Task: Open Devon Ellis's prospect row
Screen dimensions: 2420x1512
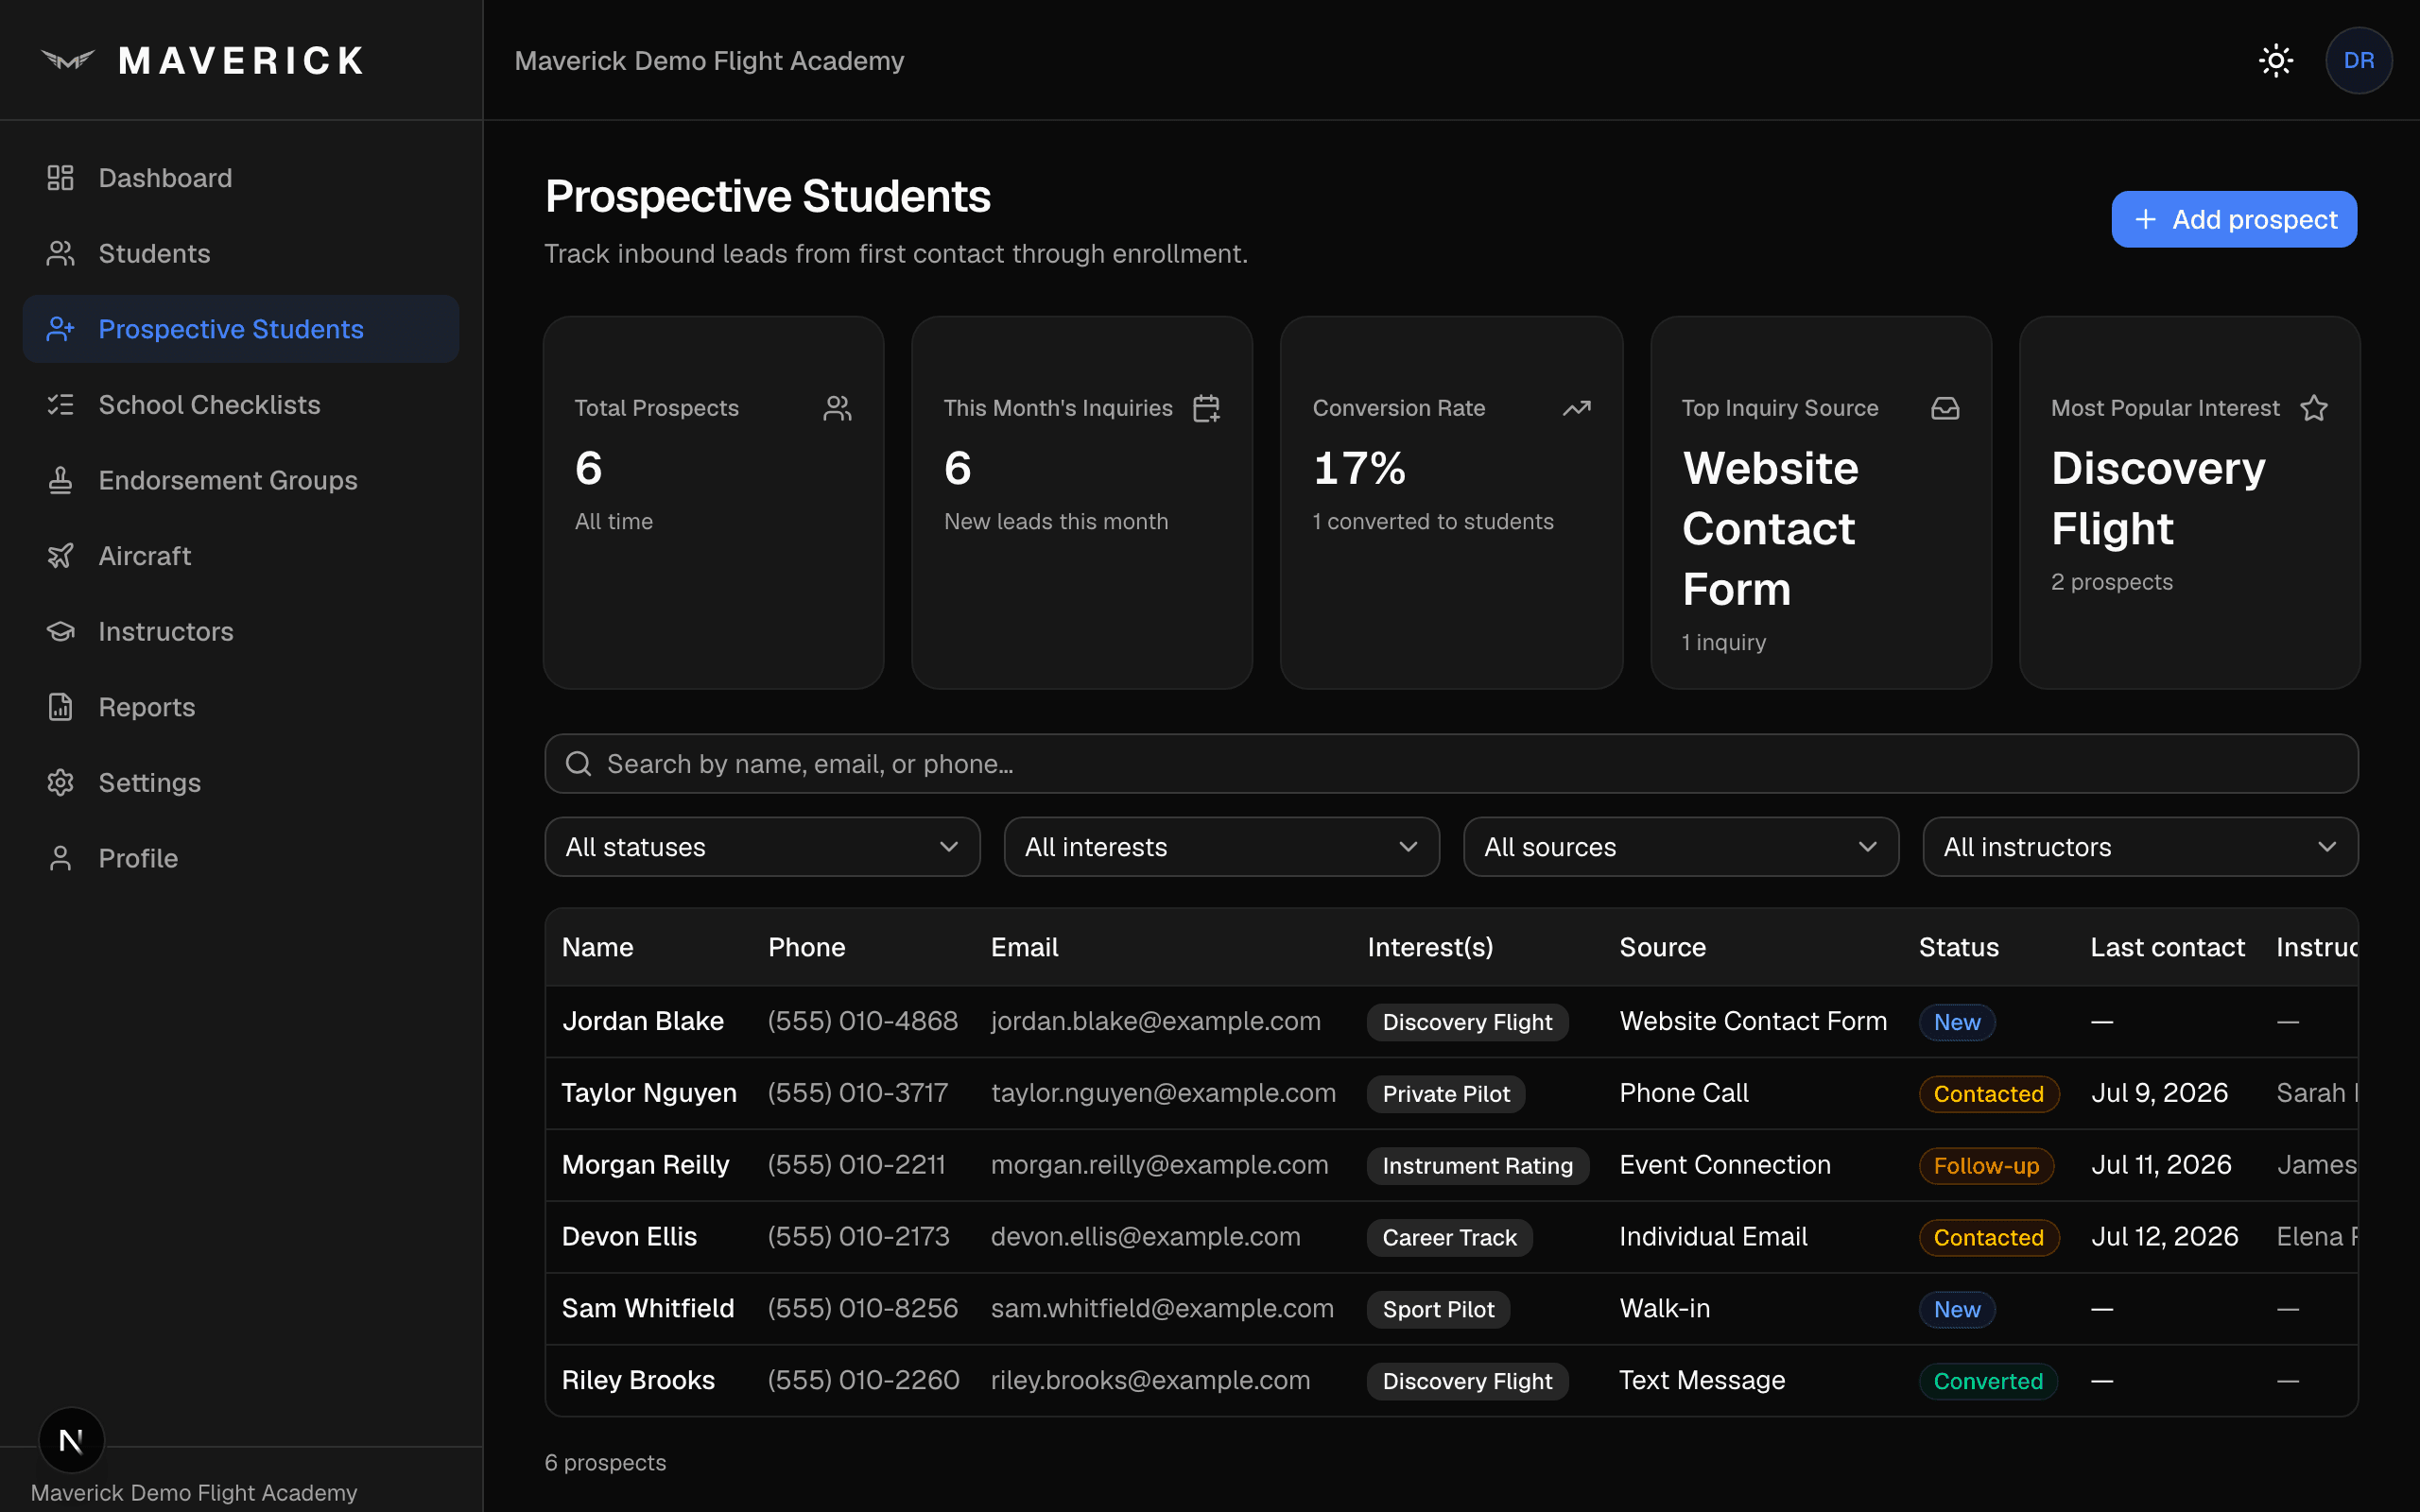Action: pos(1451,1237)
